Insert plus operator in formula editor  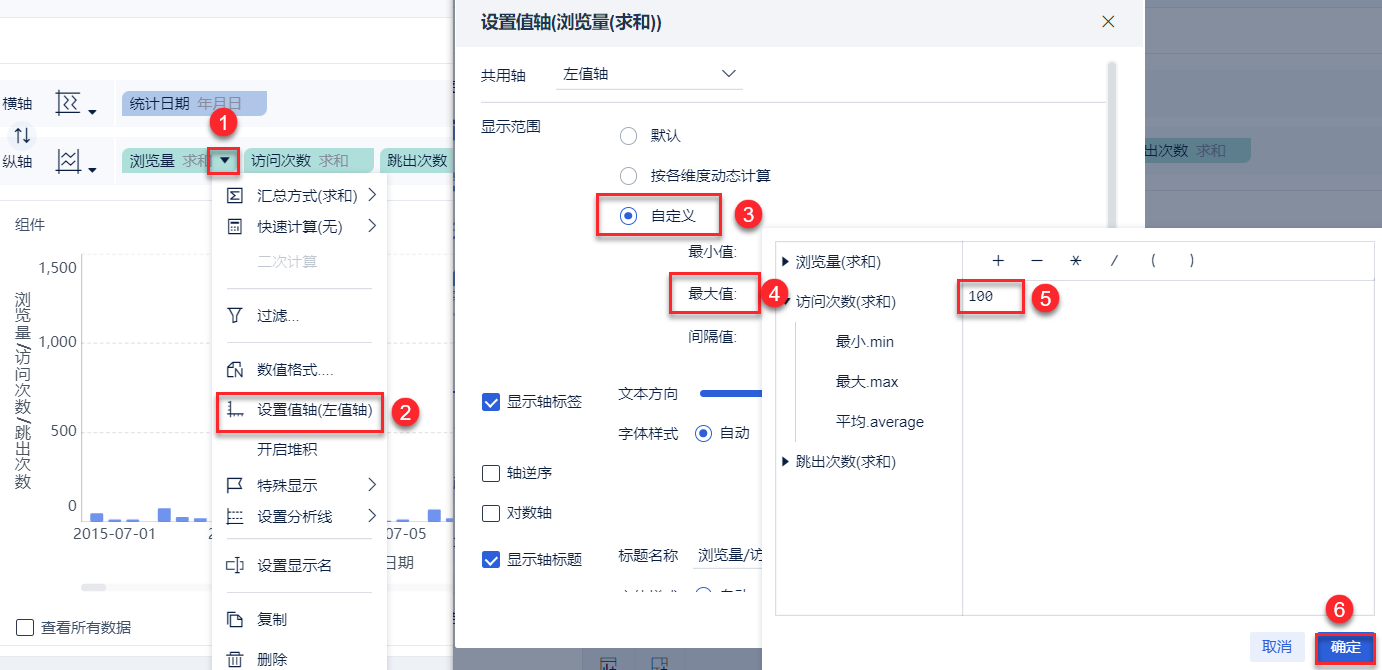coord(998,260)
